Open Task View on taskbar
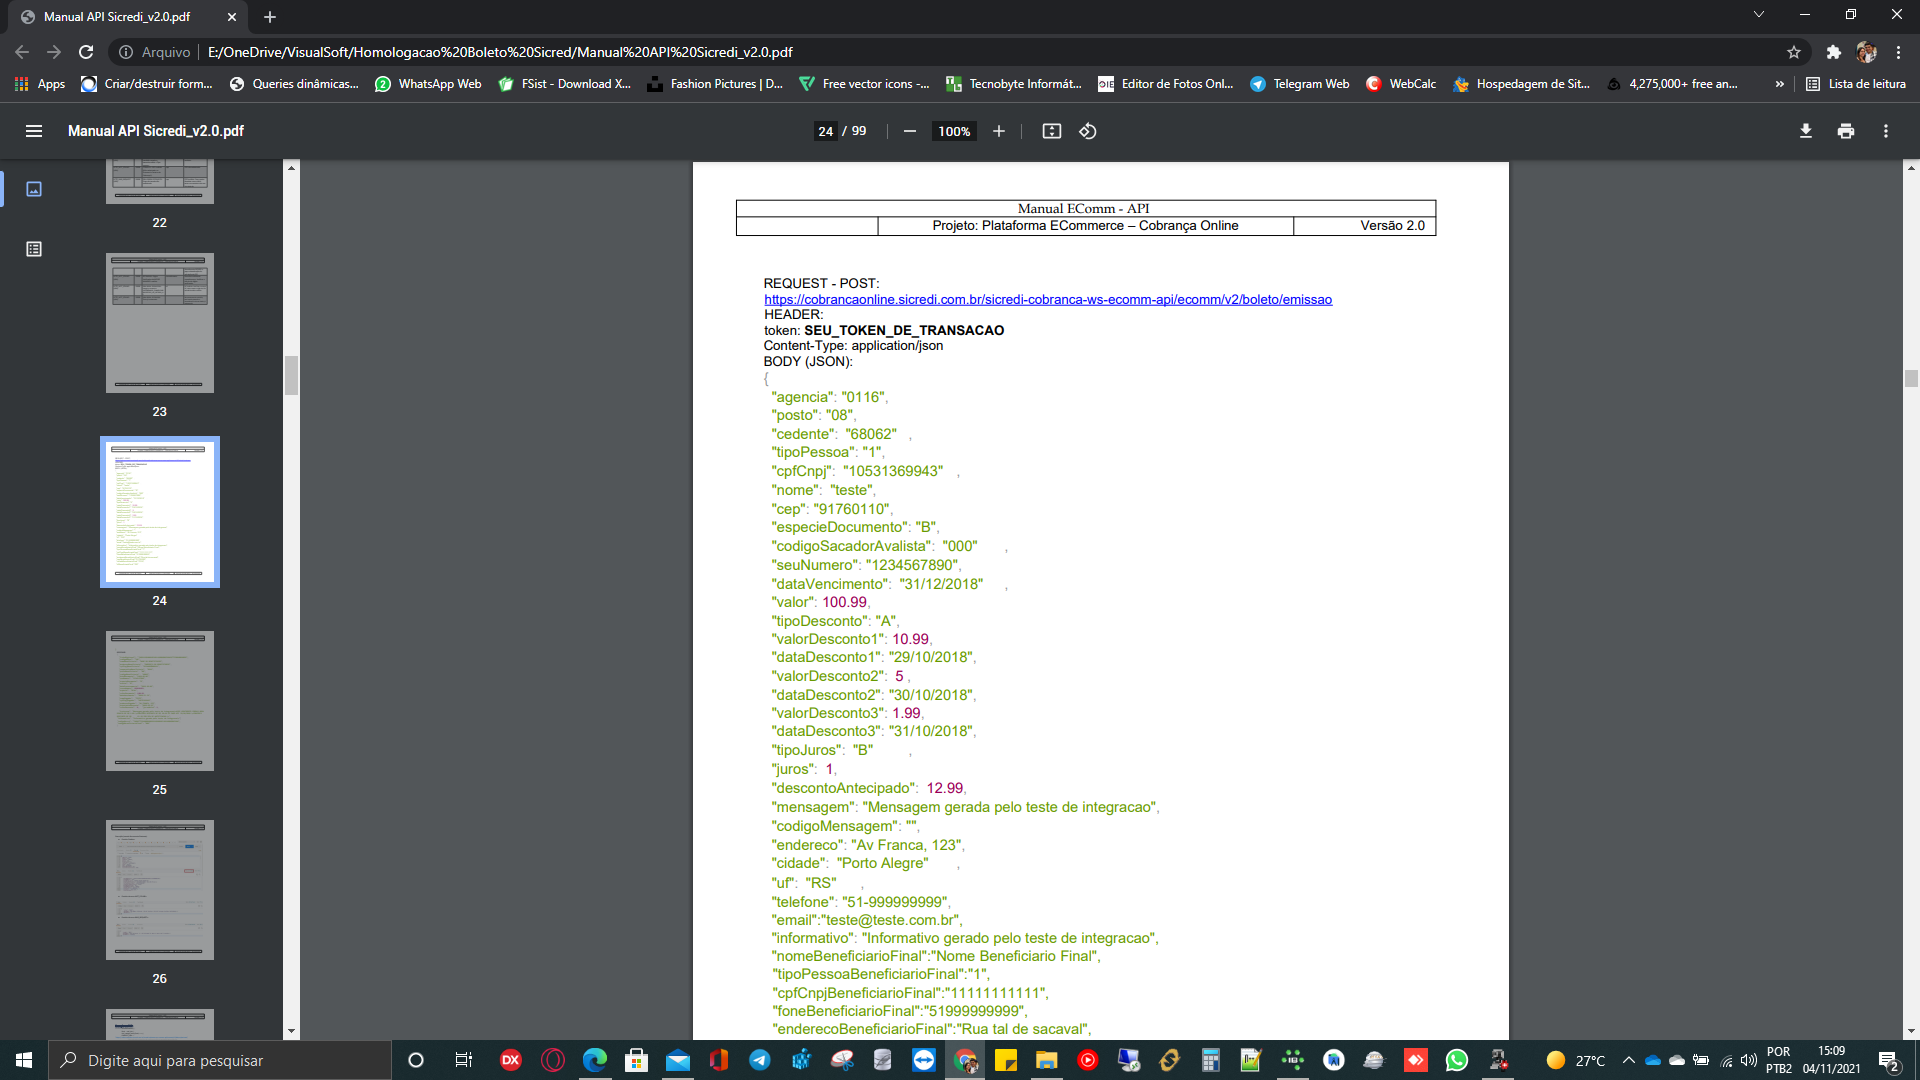The height and width of the screenshot is (1080, 1920). click(x=463, y=1060)
